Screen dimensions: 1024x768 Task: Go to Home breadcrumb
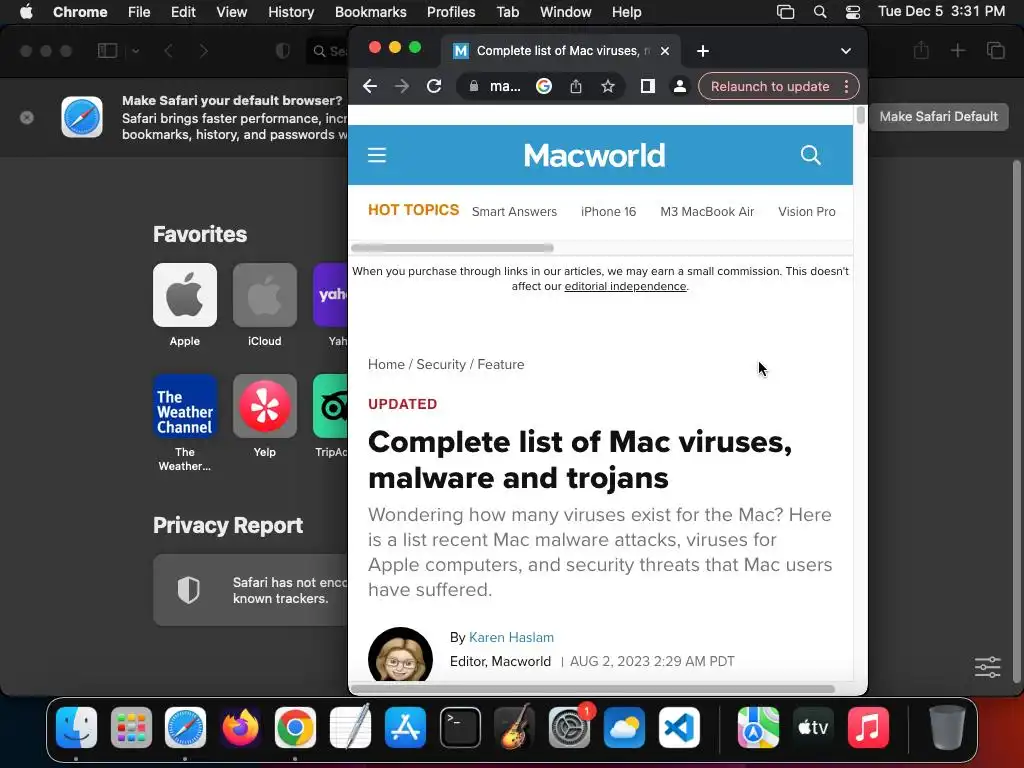[x=386, y=364]
